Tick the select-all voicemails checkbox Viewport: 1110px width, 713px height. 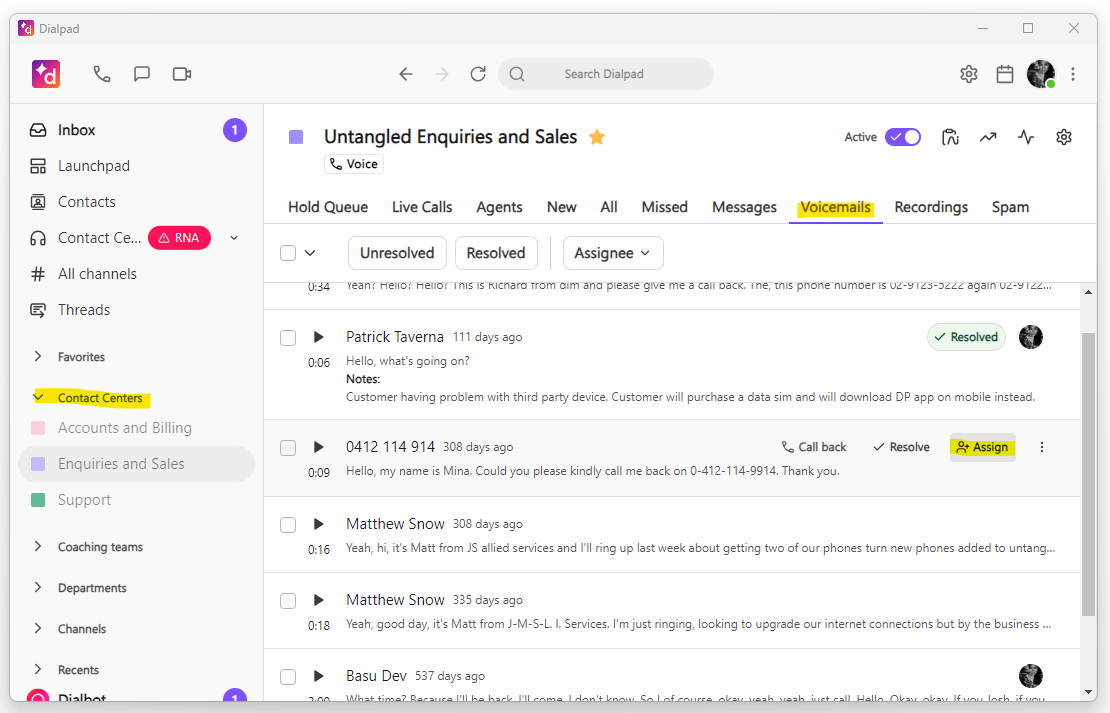(x=287, y=253)
